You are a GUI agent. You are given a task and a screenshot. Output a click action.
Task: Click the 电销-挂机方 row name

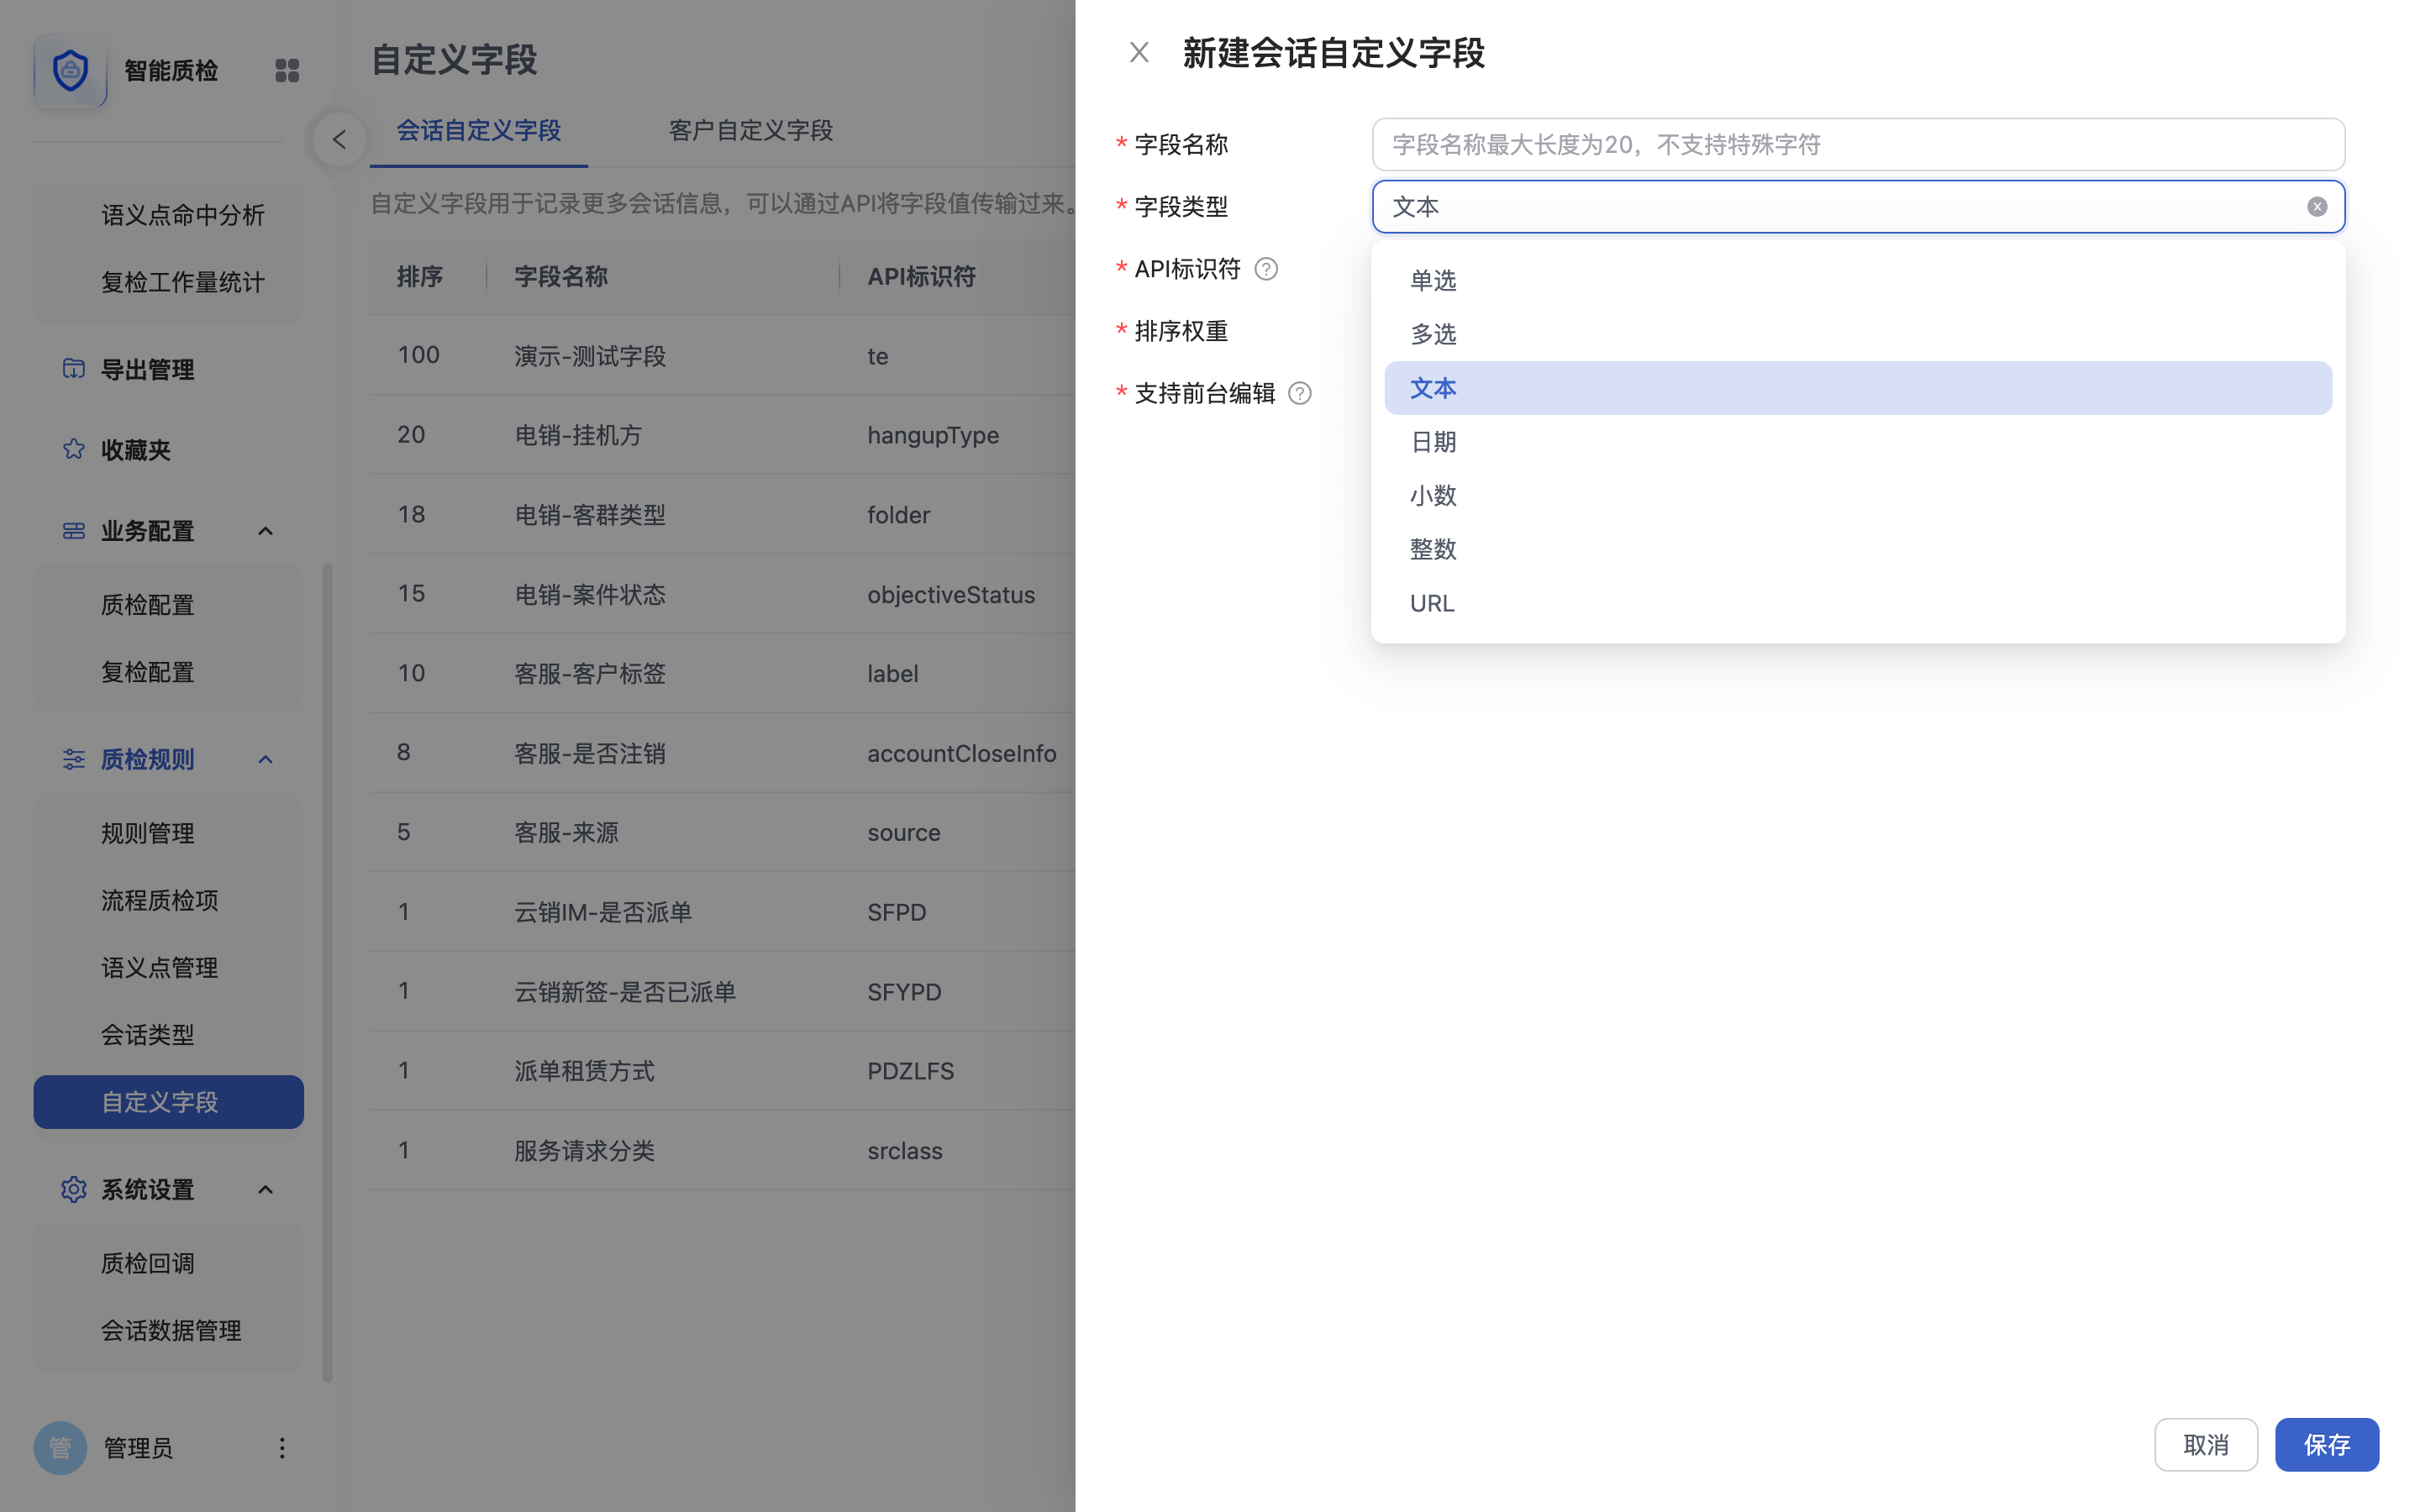click(578, 435)
